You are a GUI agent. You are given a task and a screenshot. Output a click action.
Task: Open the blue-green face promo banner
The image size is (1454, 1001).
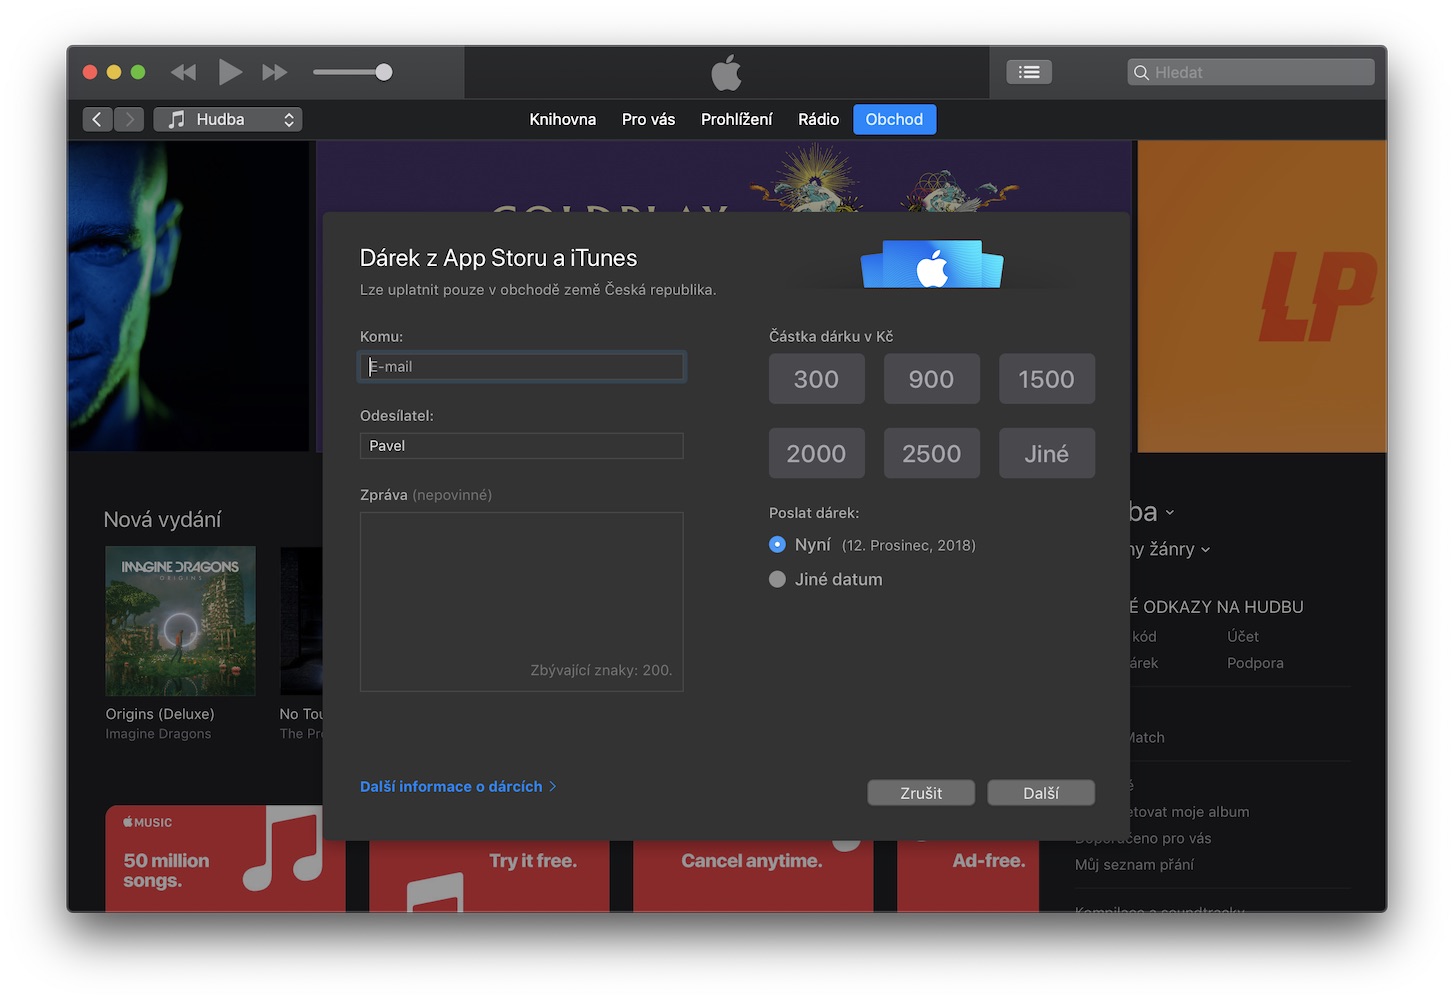click(x=188, y=296)
